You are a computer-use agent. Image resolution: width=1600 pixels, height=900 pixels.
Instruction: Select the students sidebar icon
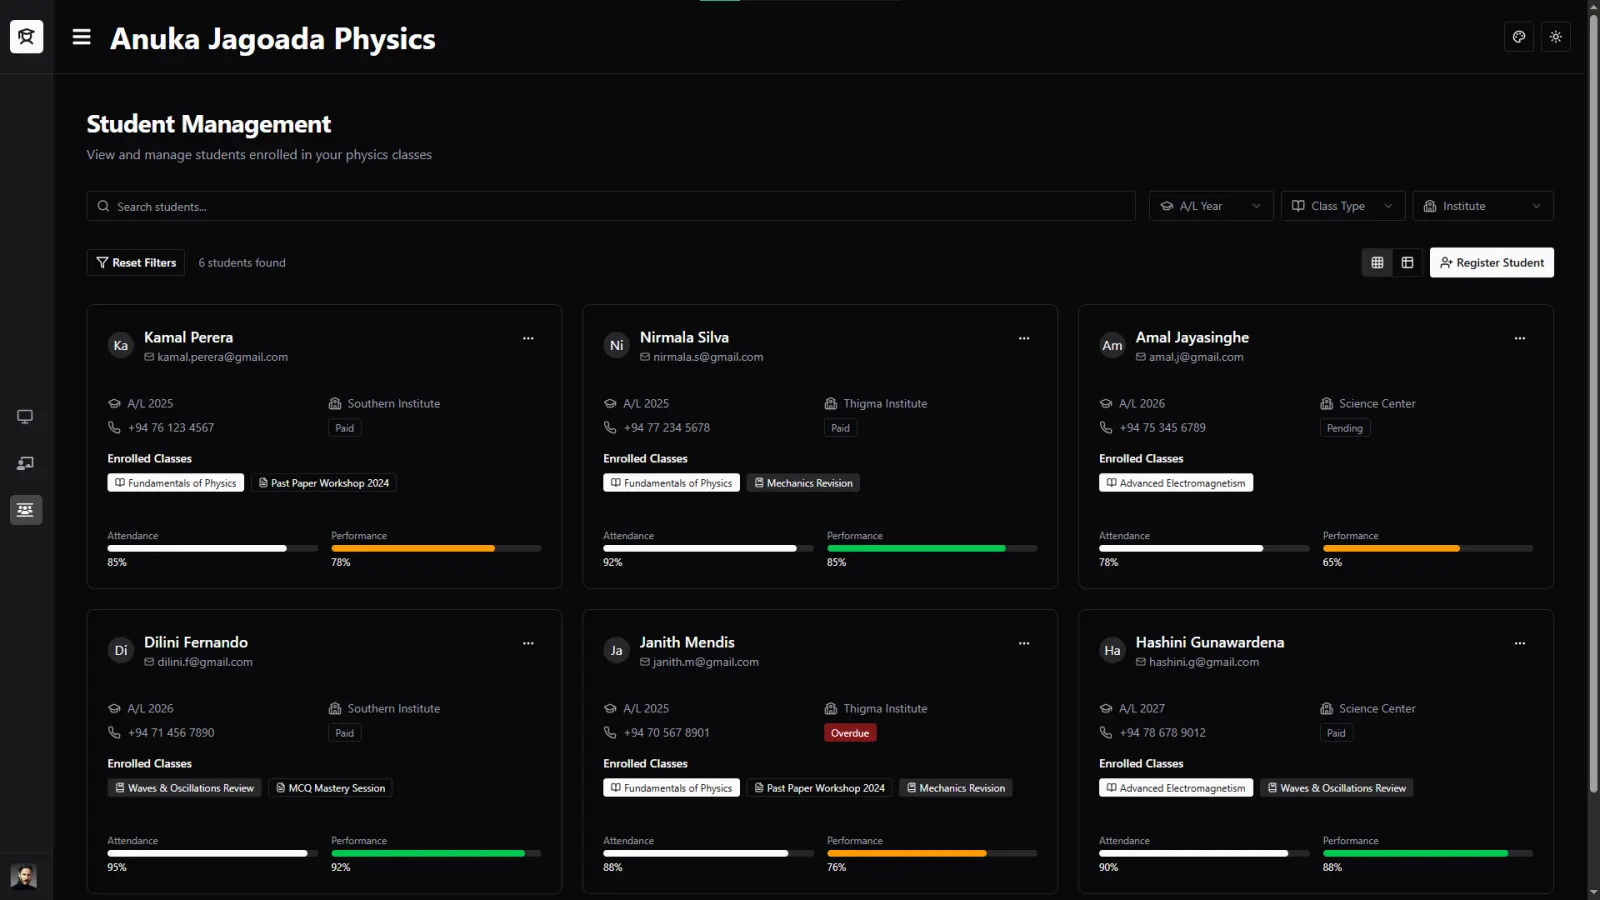coord(26,510)
